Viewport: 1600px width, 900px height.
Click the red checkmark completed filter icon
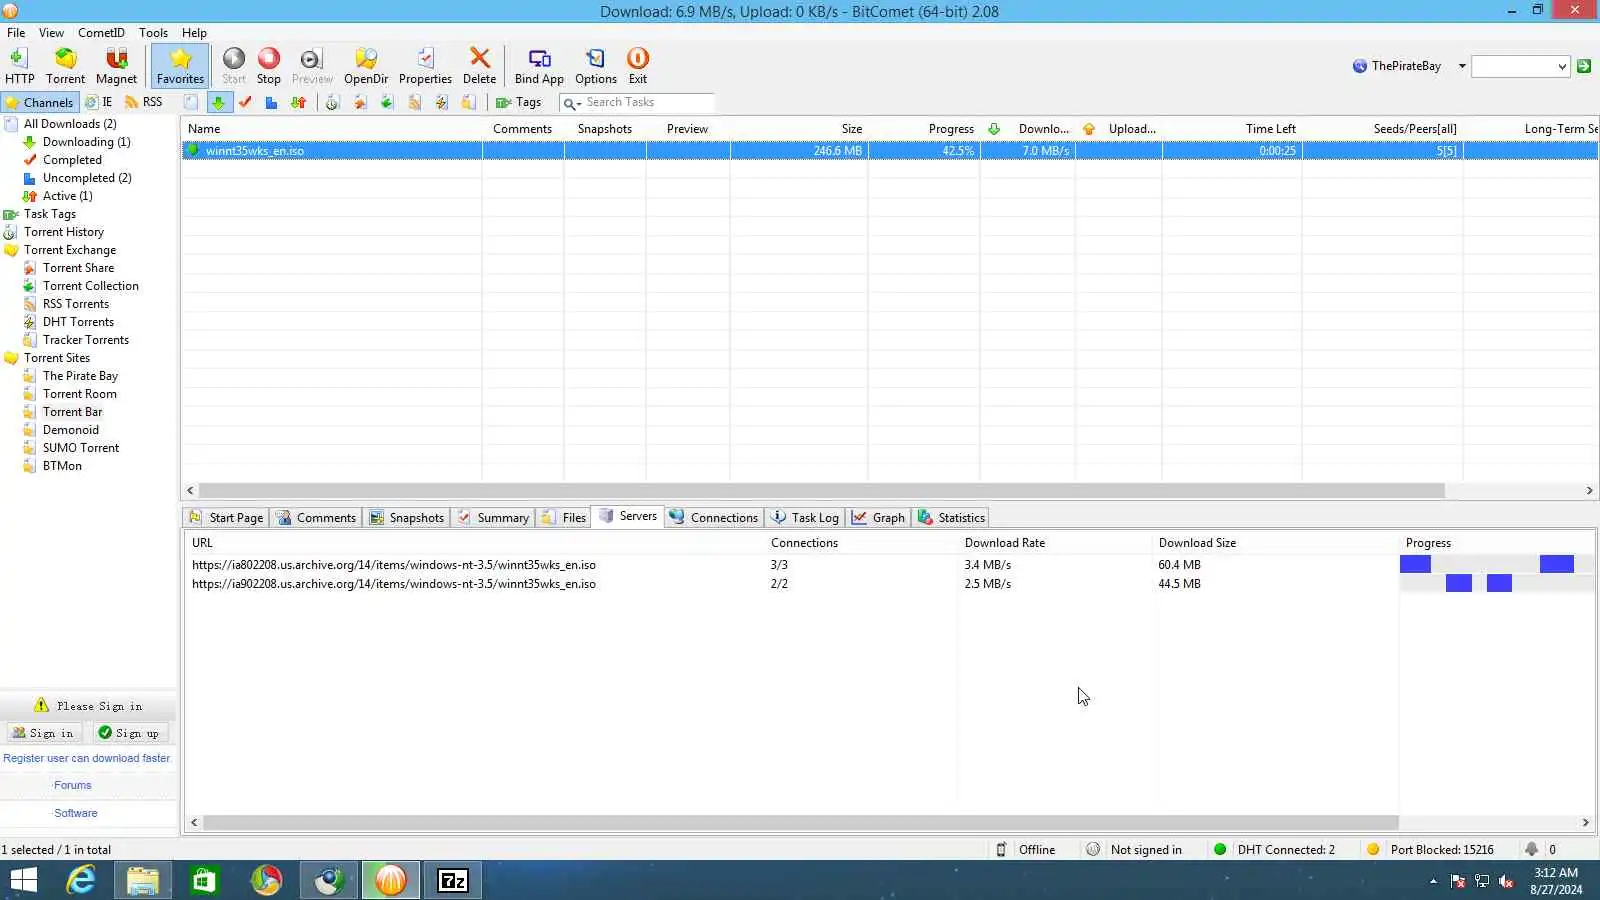pos(245,102)
